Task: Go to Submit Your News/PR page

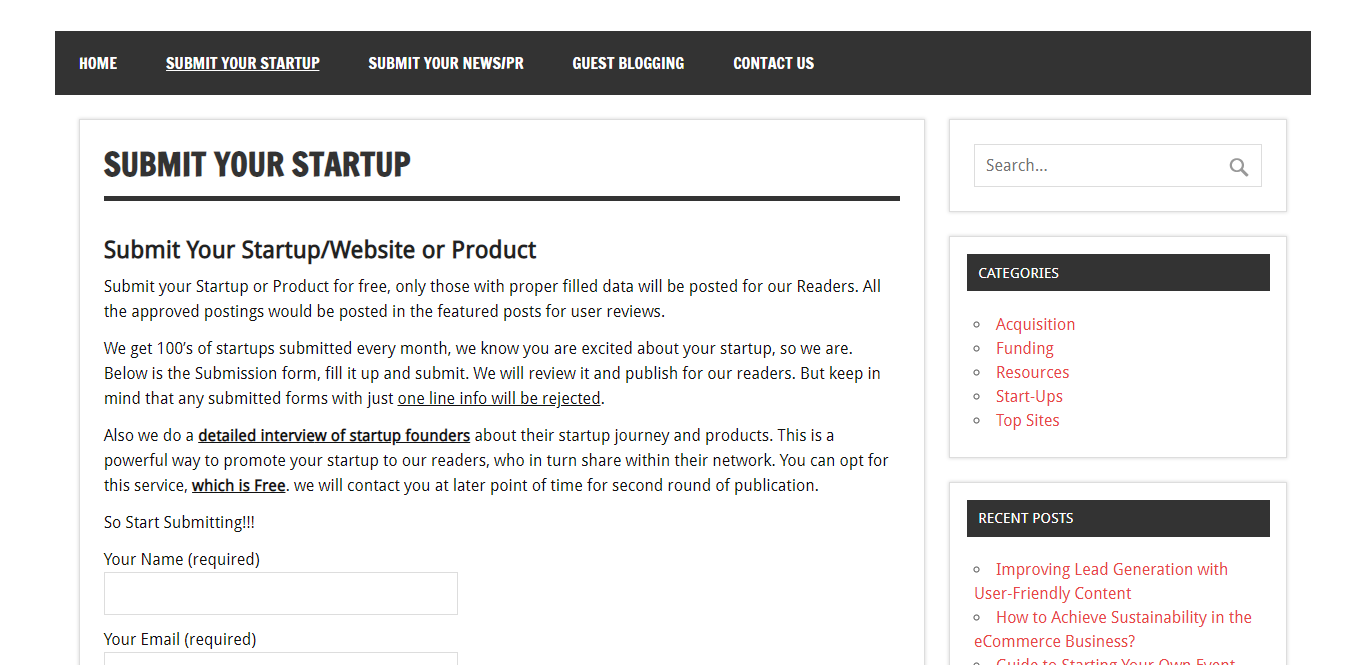Action: point(446,63)
